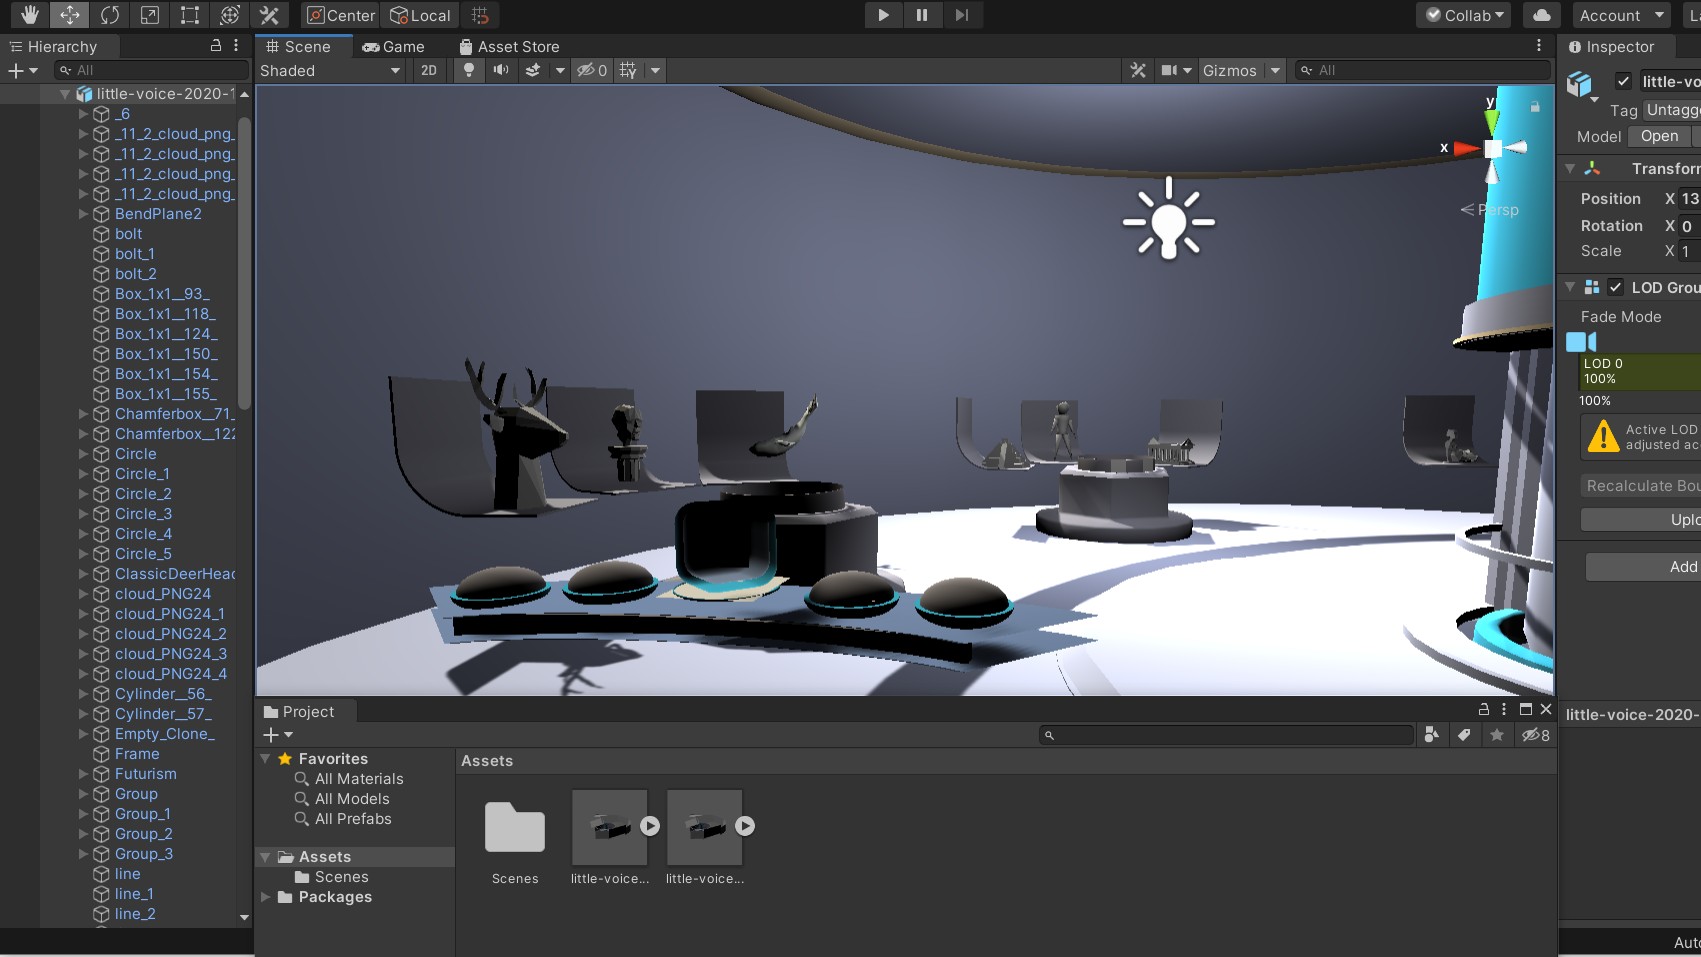
Task: Uncheck the object active checkbox in Inspector
Action: coord(1623,82)
